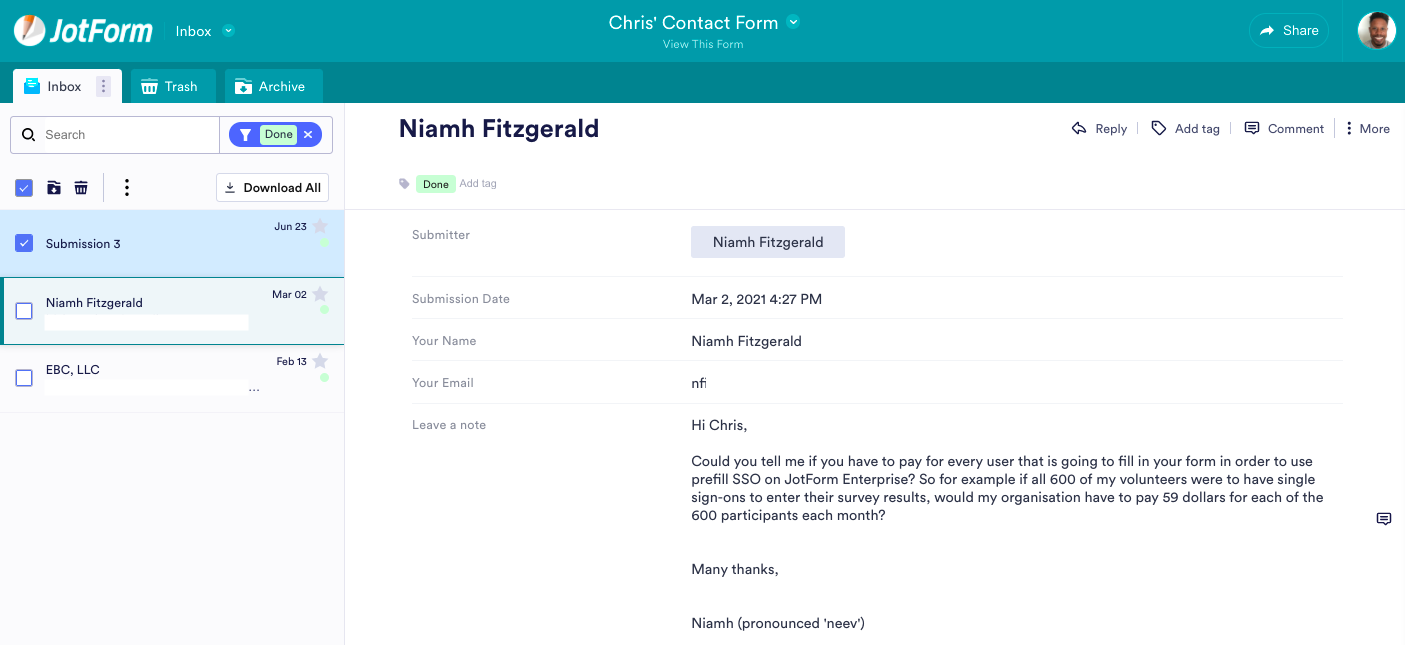Open the Comment panel from header
Screen dimensions: 1405x645
coord(1284,129)
